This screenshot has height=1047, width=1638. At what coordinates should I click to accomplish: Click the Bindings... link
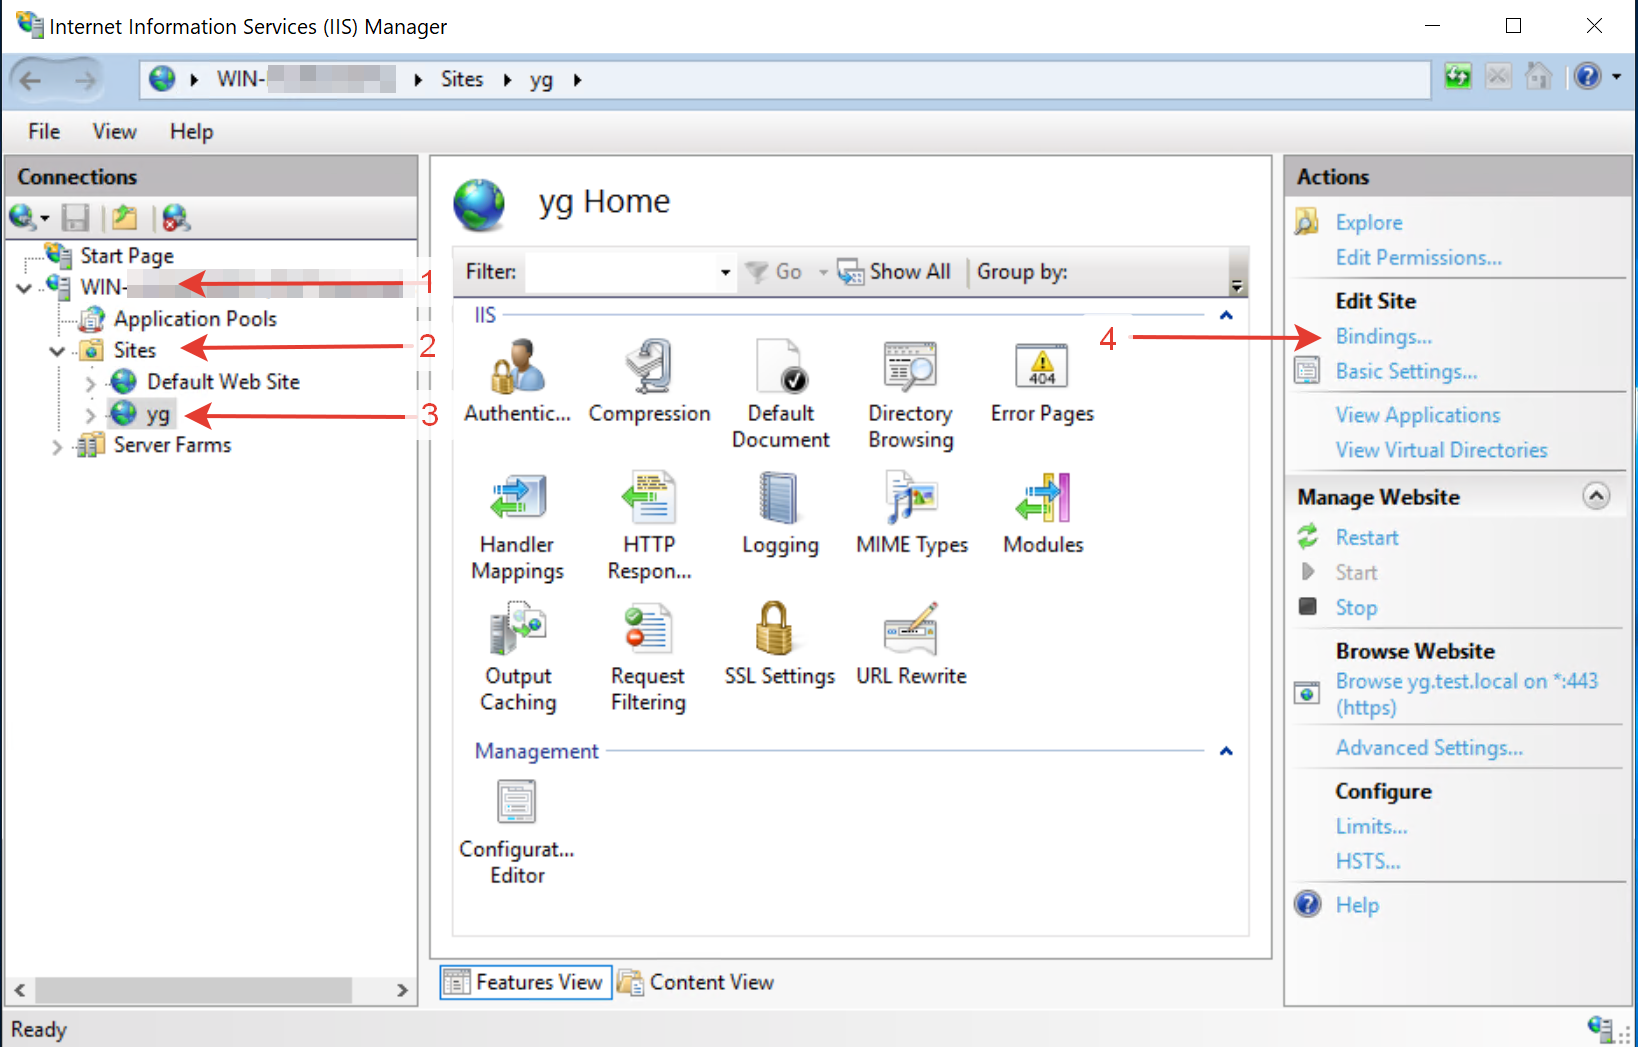tap(1384, 336)
